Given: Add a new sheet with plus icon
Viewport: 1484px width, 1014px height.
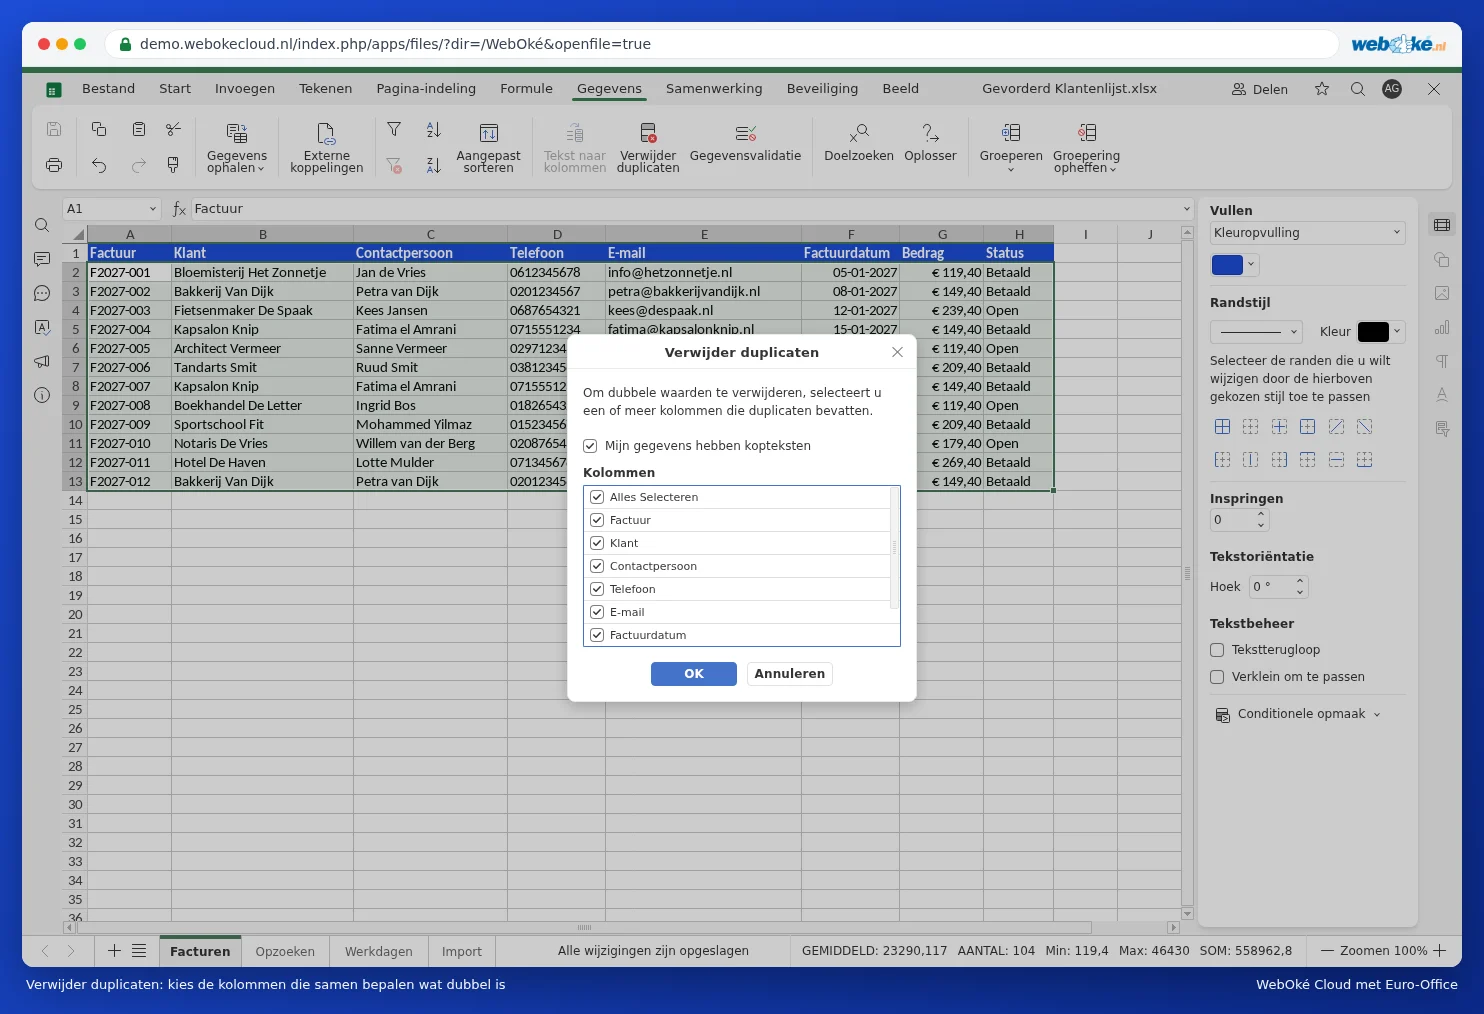Looking at the screenshot, I should (114, 951).
